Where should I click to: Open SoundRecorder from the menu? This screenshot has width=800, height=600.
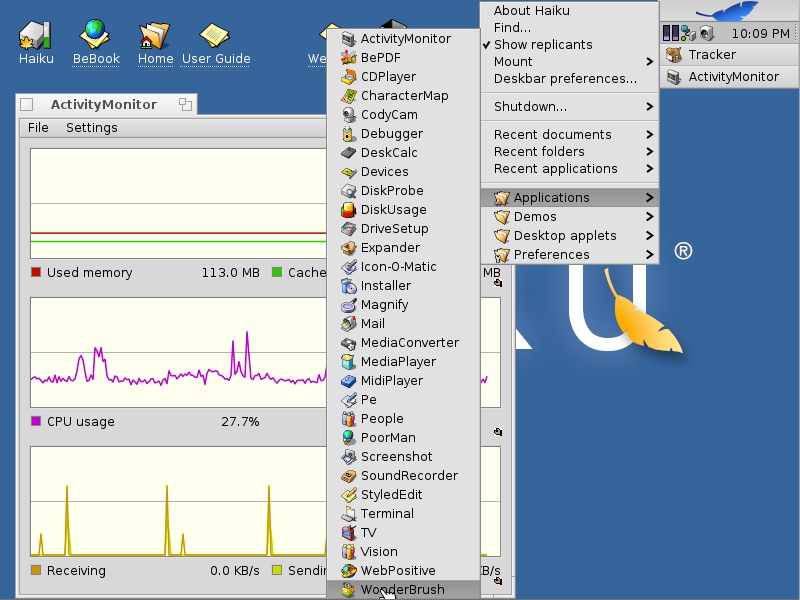pyautogui.click(x=403, y=476)
